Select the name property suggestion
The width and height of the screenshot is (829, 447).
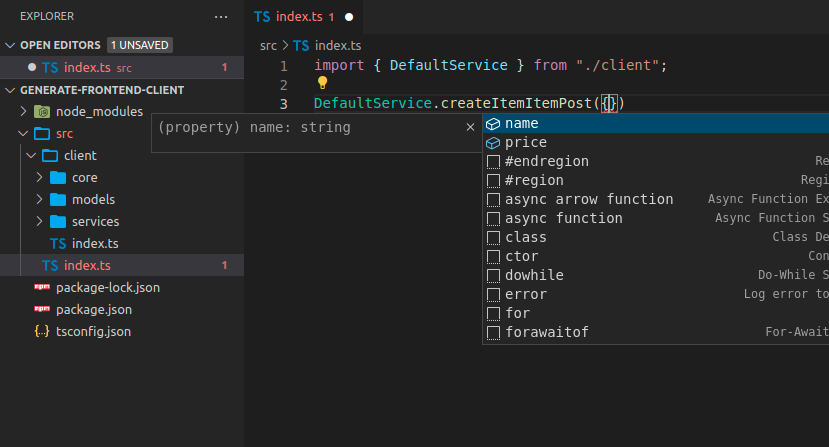point(522,123)
